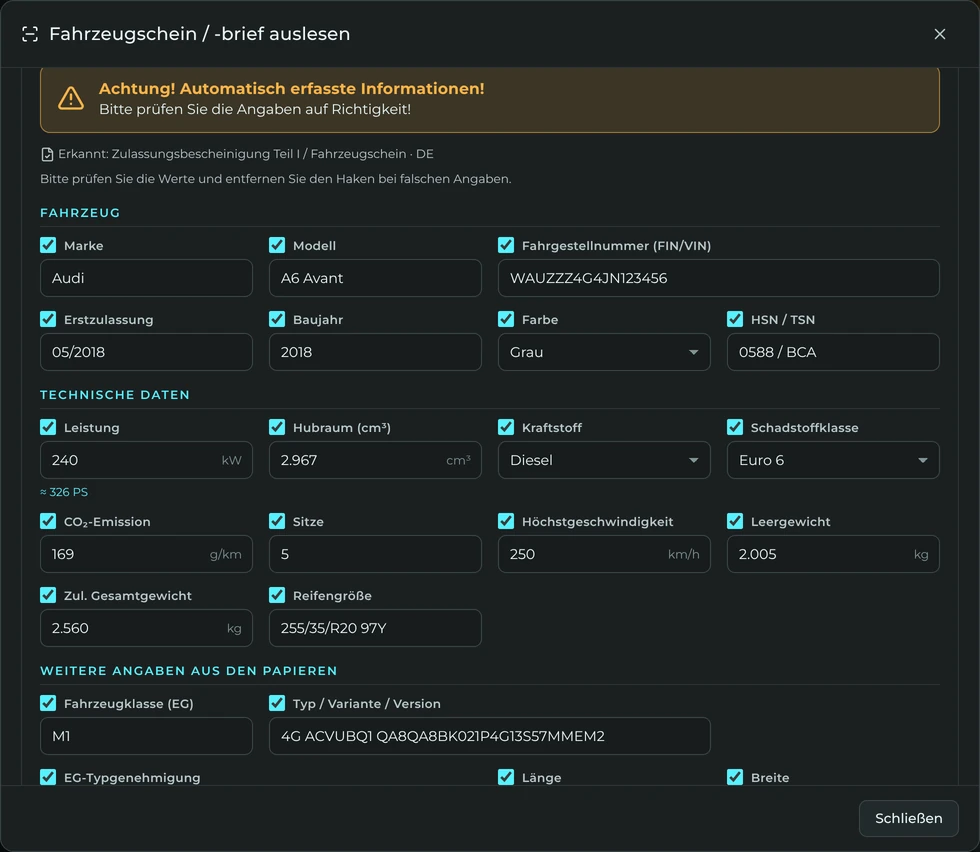Screen dimensions: 980x852
Task: Edit the Reifengröße field 255/35/R20 97Y
Action: (x=375, y=628)
